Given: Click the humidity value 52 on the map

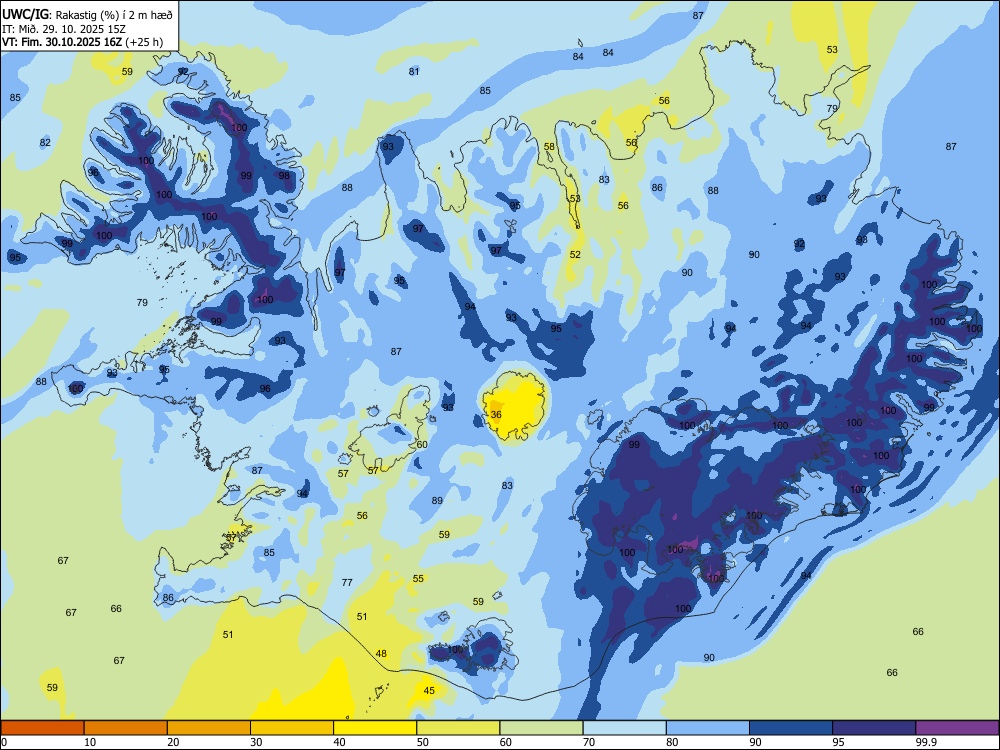Looking at the screenshot, I should 575,254.
